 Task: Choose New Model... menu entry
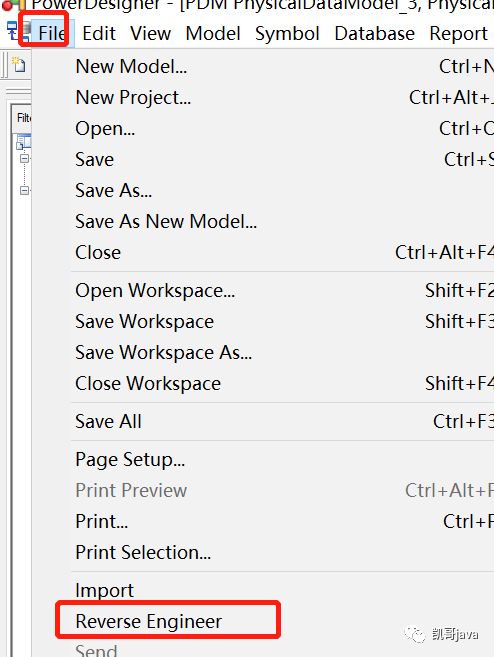[132, 66]
